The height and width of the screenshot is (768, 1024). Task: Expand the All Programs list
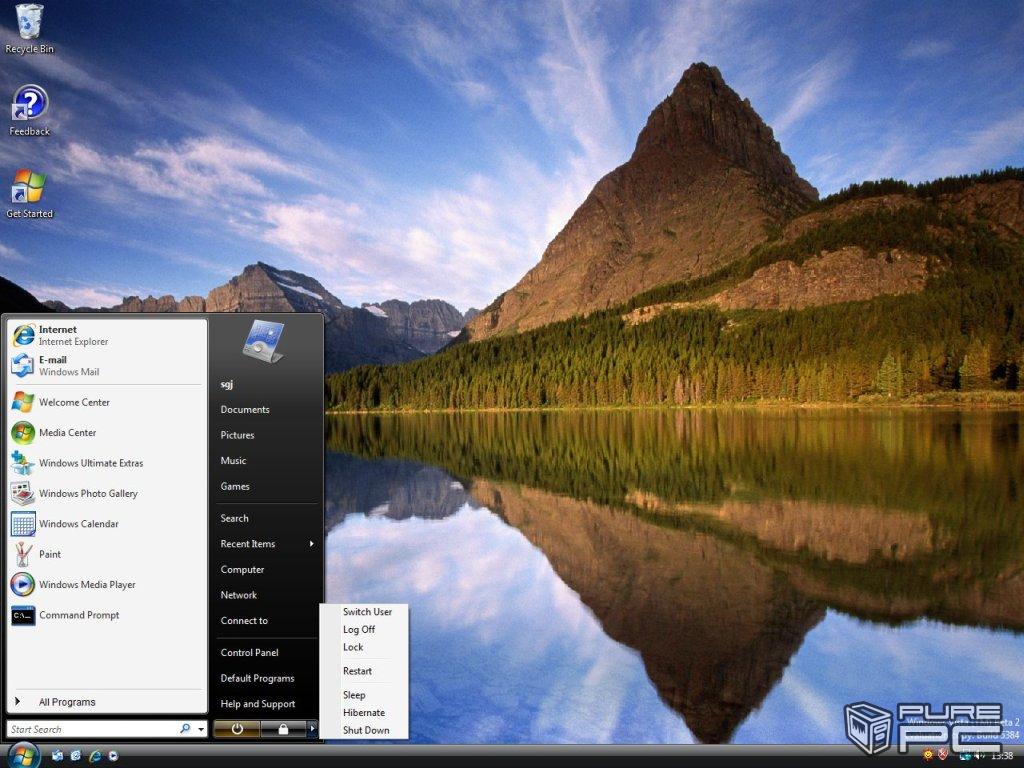(66, 702)
